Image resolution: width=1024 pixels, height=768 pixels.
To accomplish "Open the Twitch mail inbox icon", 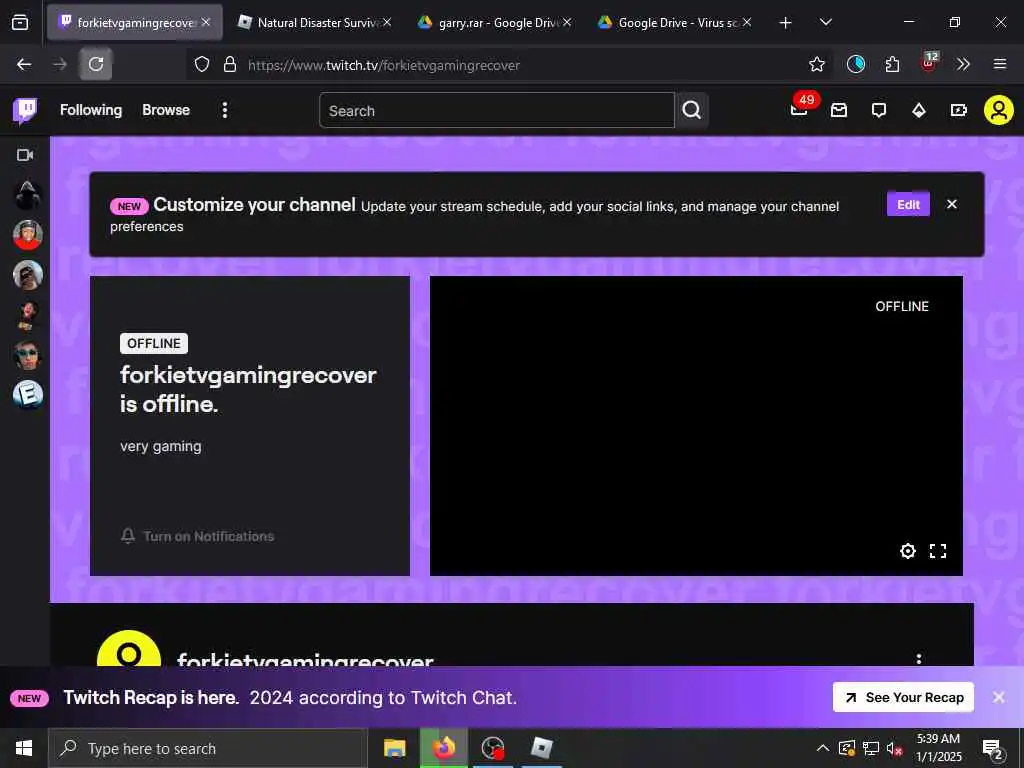I will coord(839,110).
